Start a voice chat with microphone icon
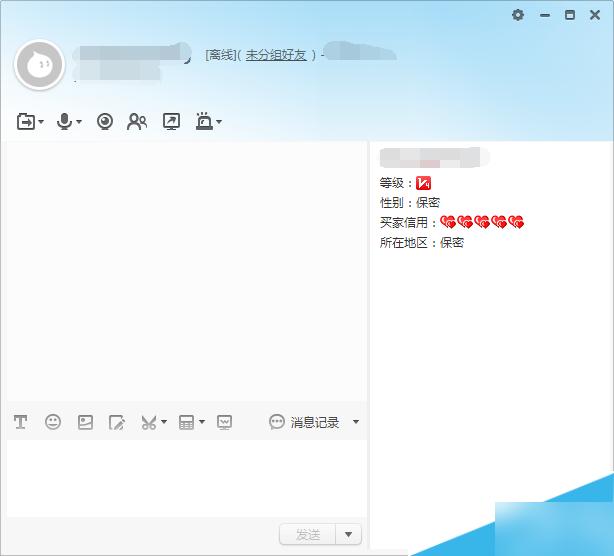Screen dimensions: 614x556 click(64, 121)
